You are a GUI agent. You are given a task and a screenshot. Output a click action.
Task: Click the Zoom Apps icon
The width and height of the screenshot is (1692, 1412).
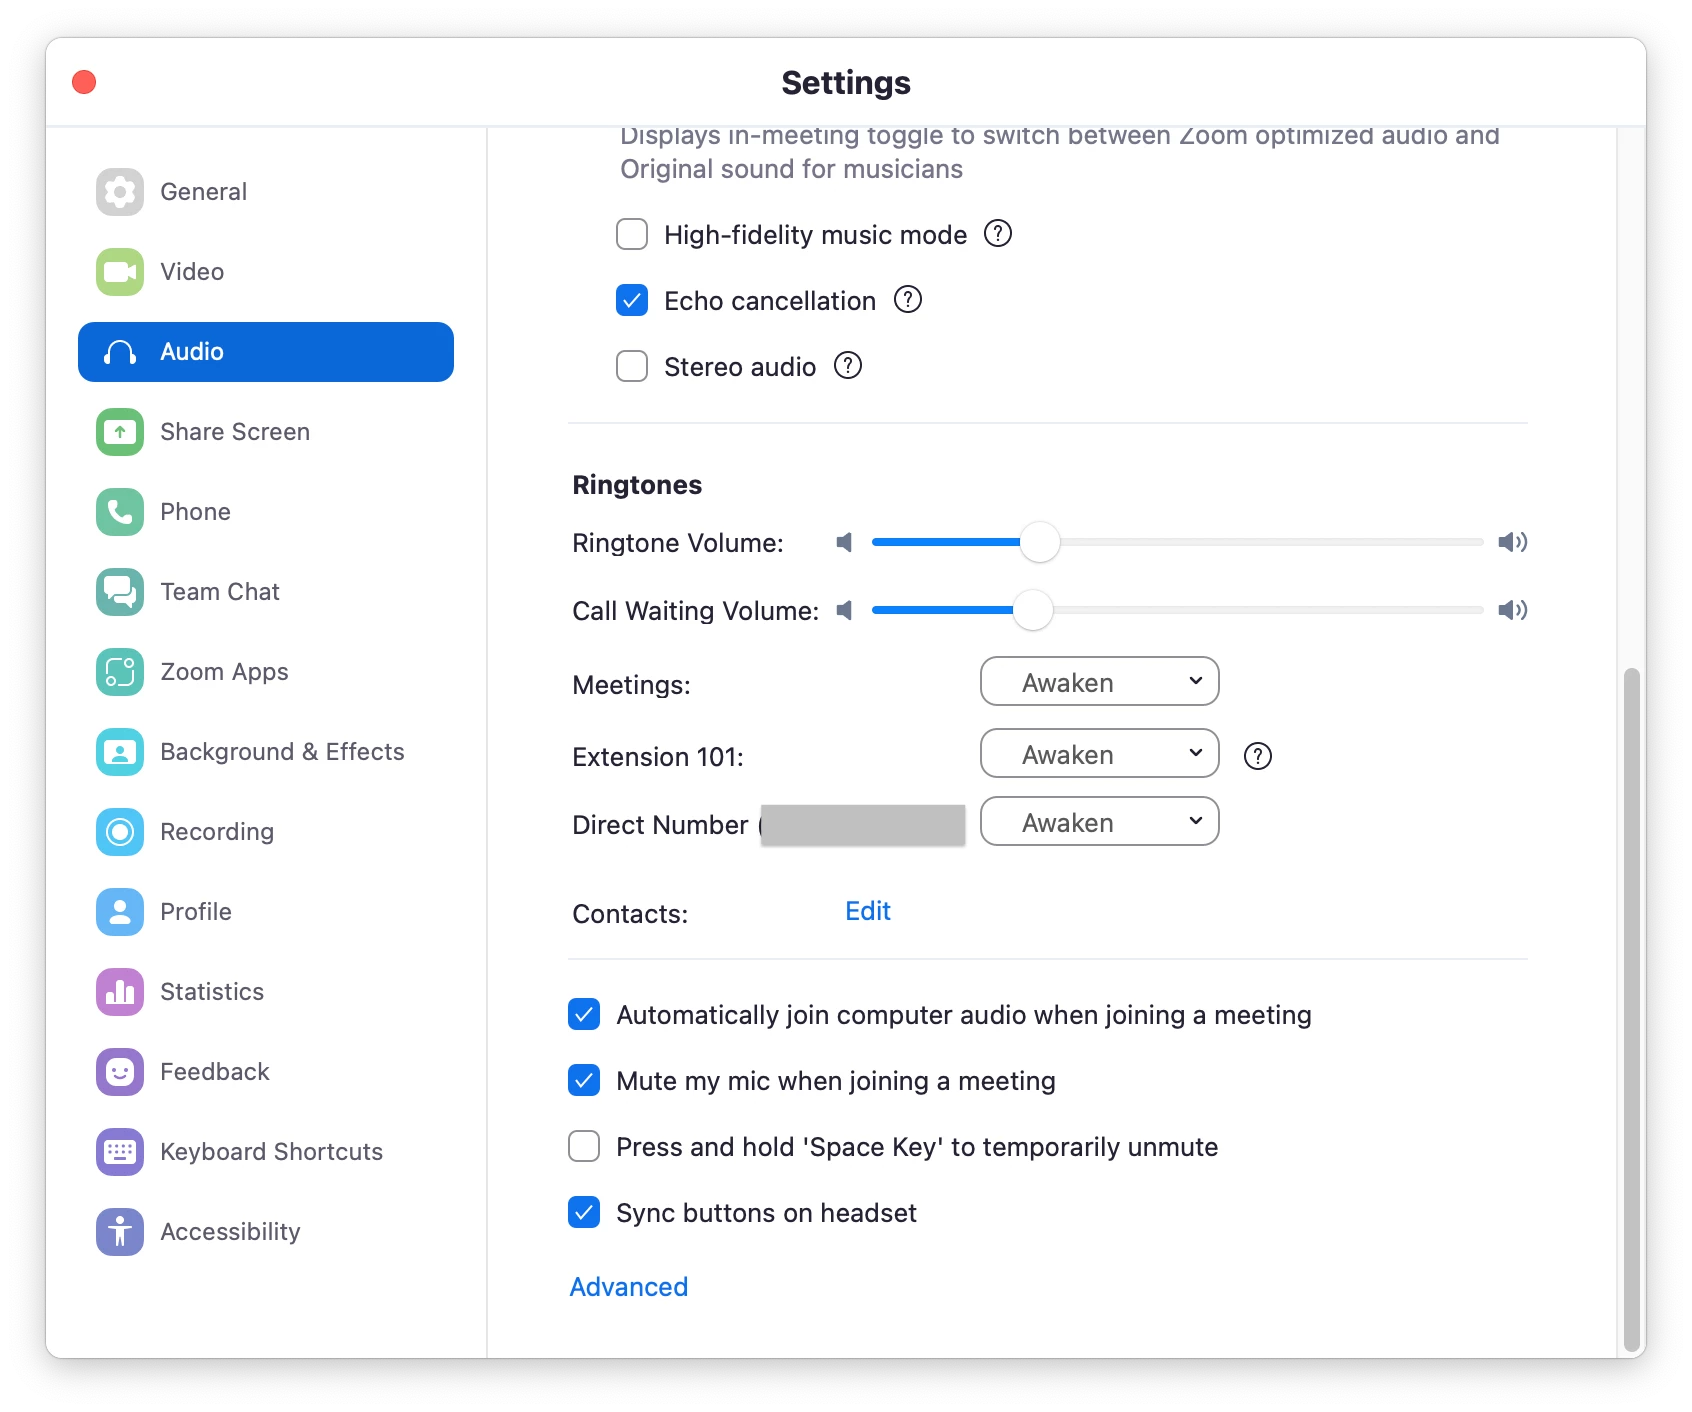[120, 672]
